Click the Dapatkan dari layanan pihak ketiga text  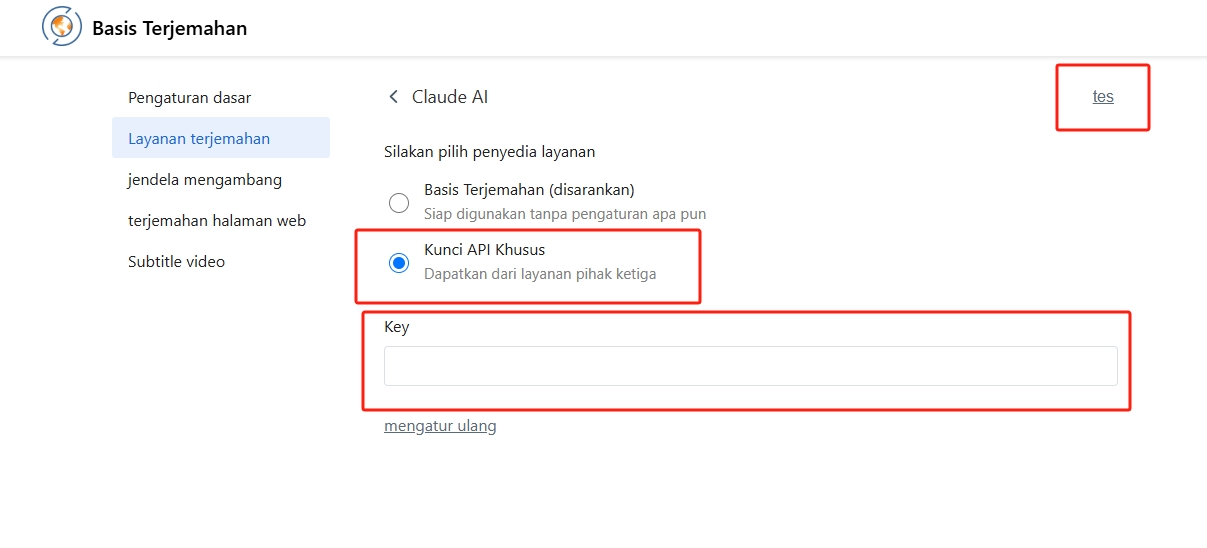tap(540, 273)
